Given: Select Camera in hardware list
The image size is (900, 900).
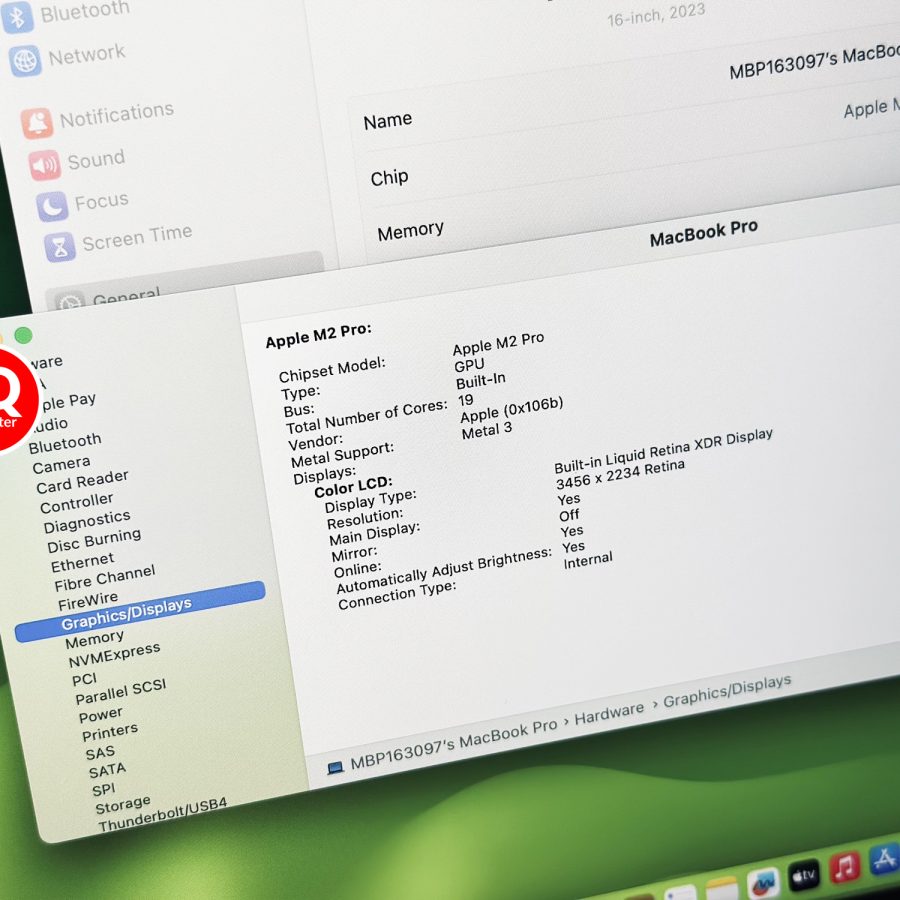Looking at the screenshot, I should click(61, 464).
